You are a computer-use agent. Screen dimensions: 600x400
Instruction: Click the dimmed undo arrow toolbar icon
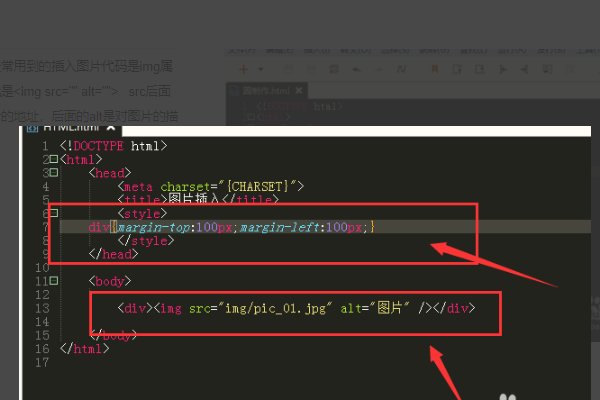click(x=356, y=69)
